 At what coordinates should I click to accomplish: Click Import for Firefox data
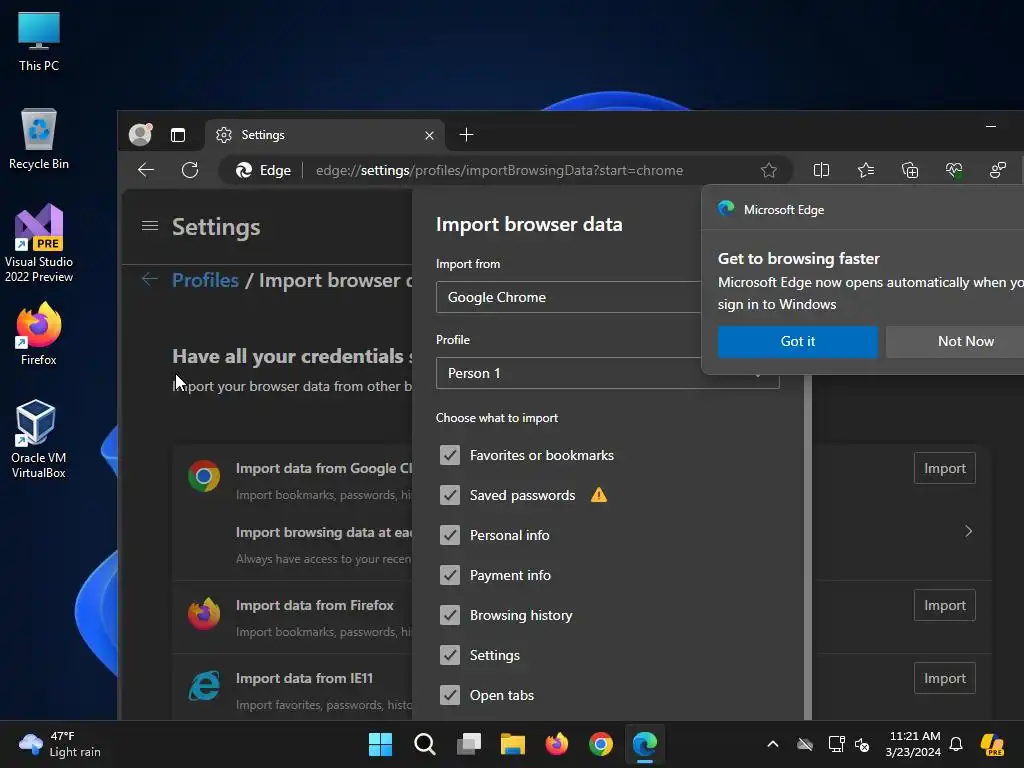(x=944, y=605)
